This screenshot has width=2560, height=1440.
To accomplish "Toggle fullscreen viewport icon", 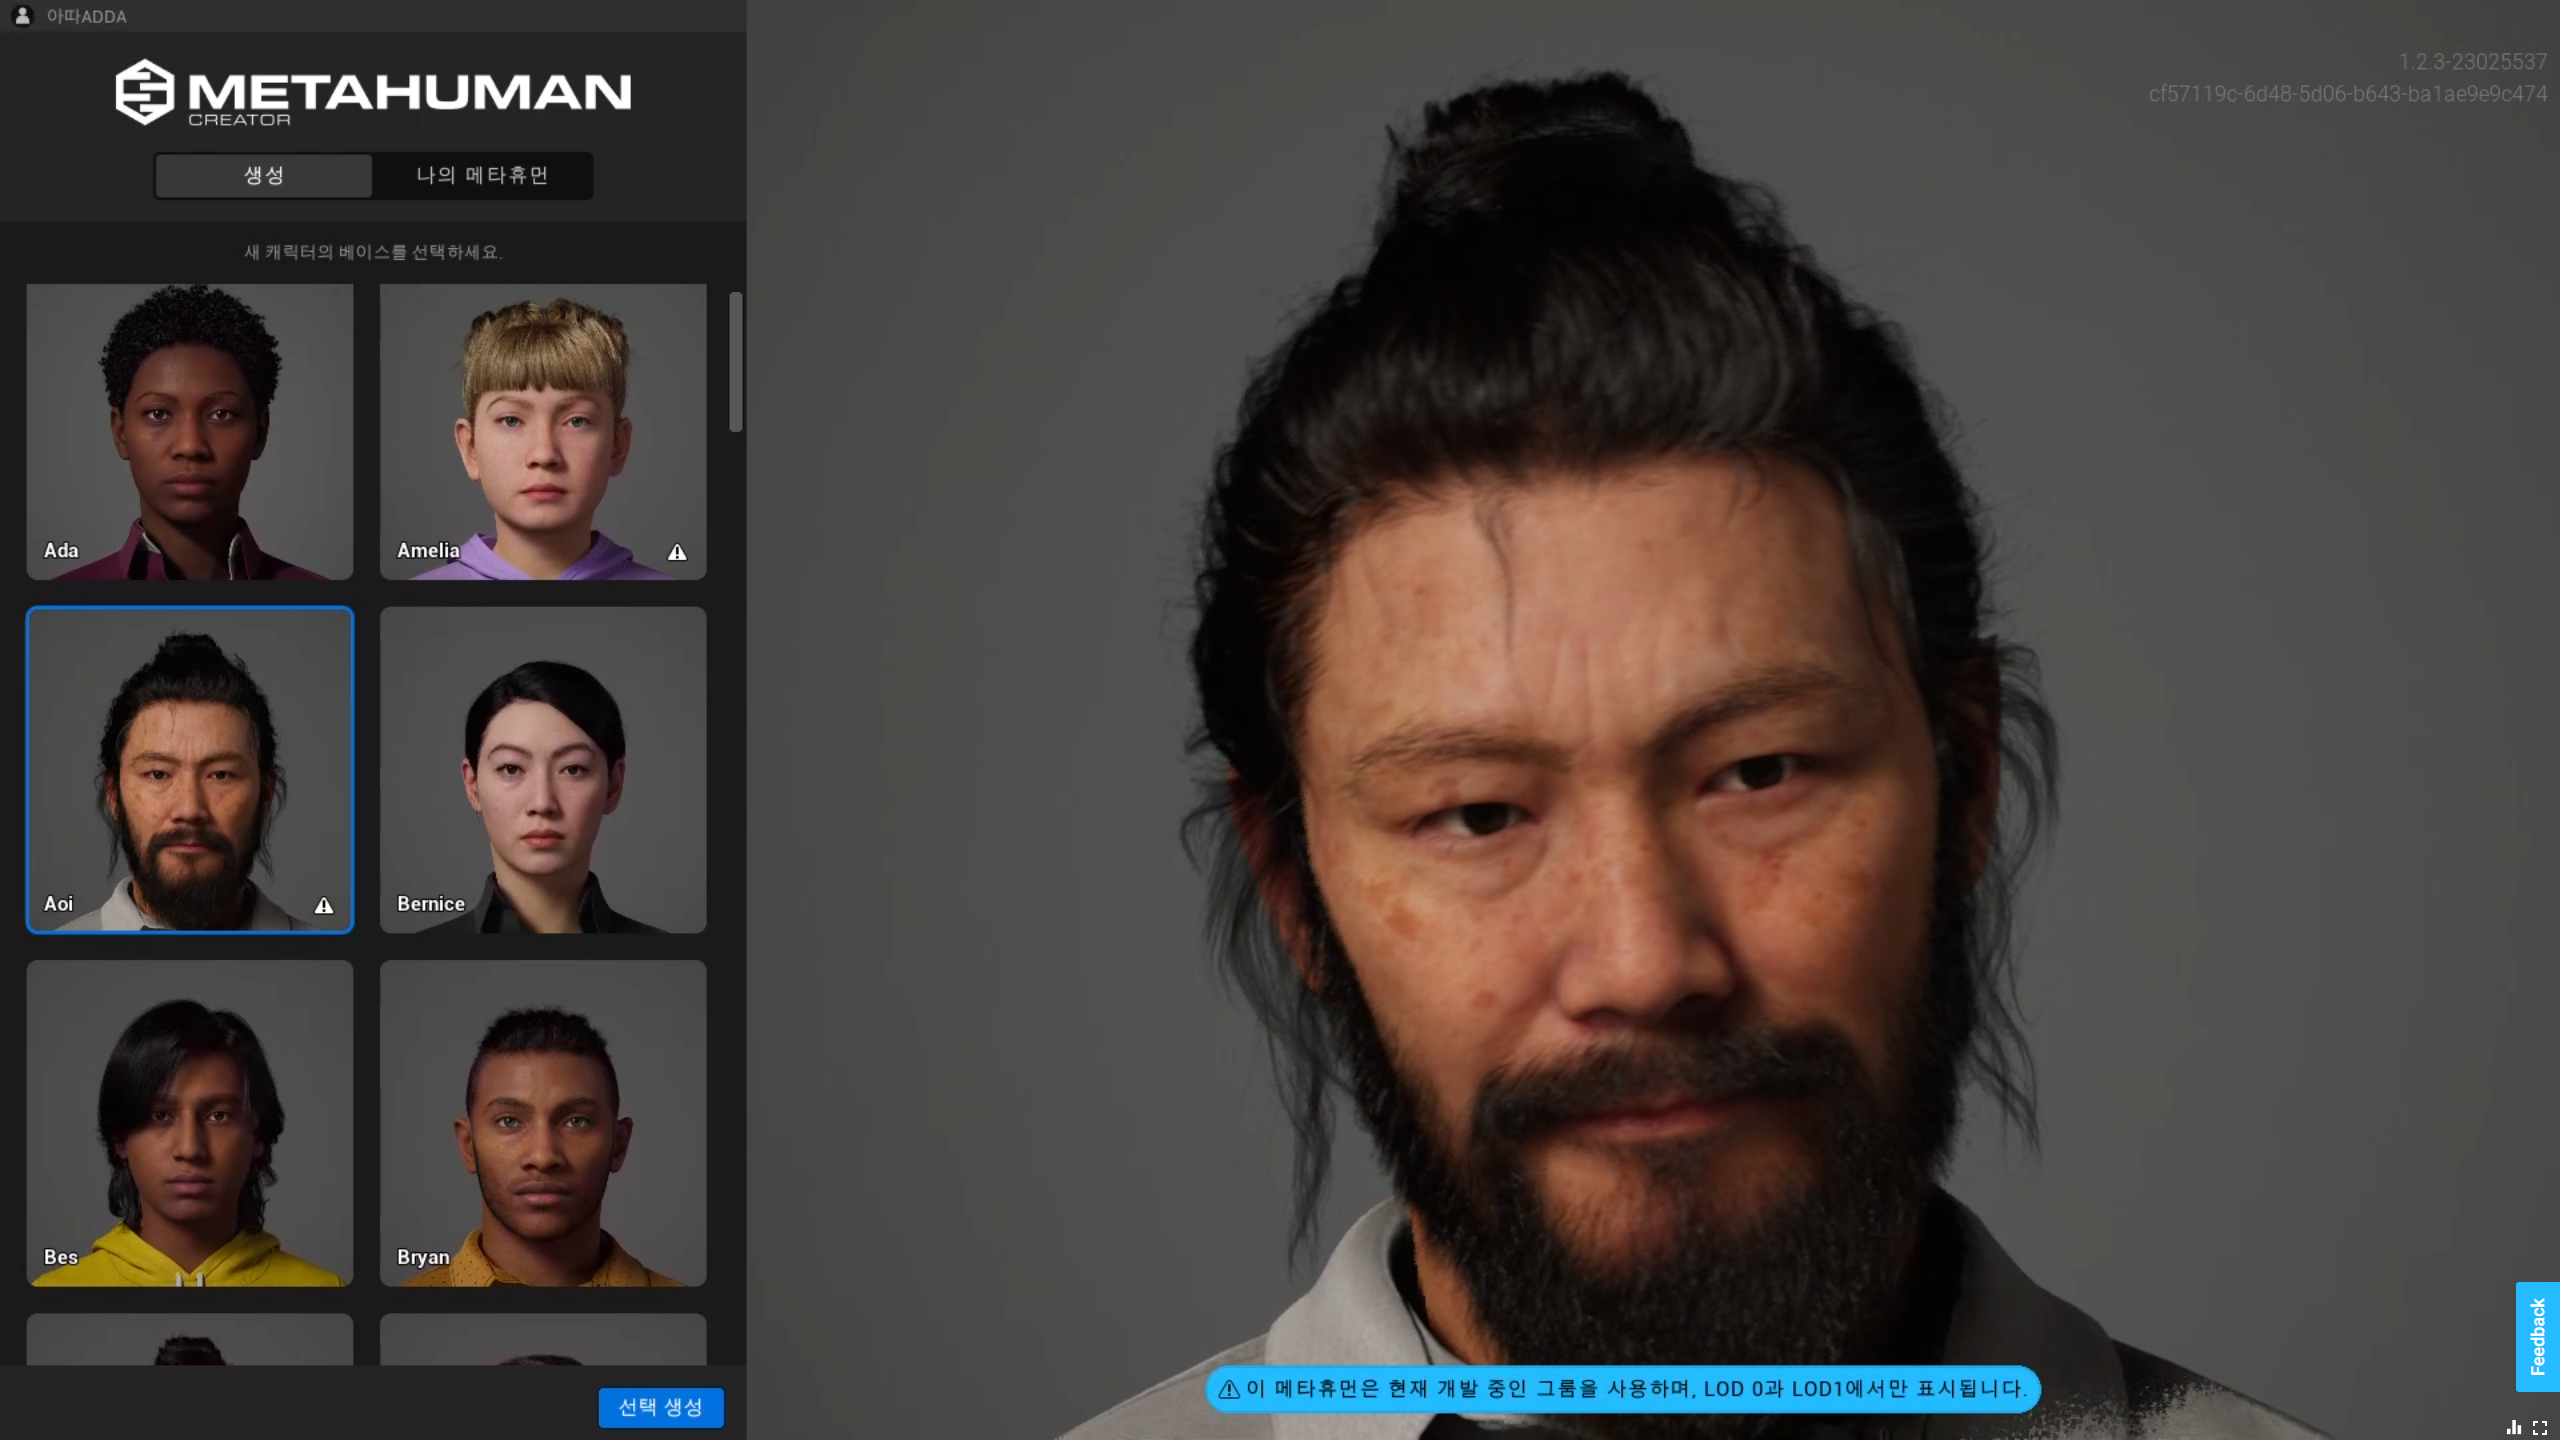I will pyautogui.click(x=2539, y=1427).
